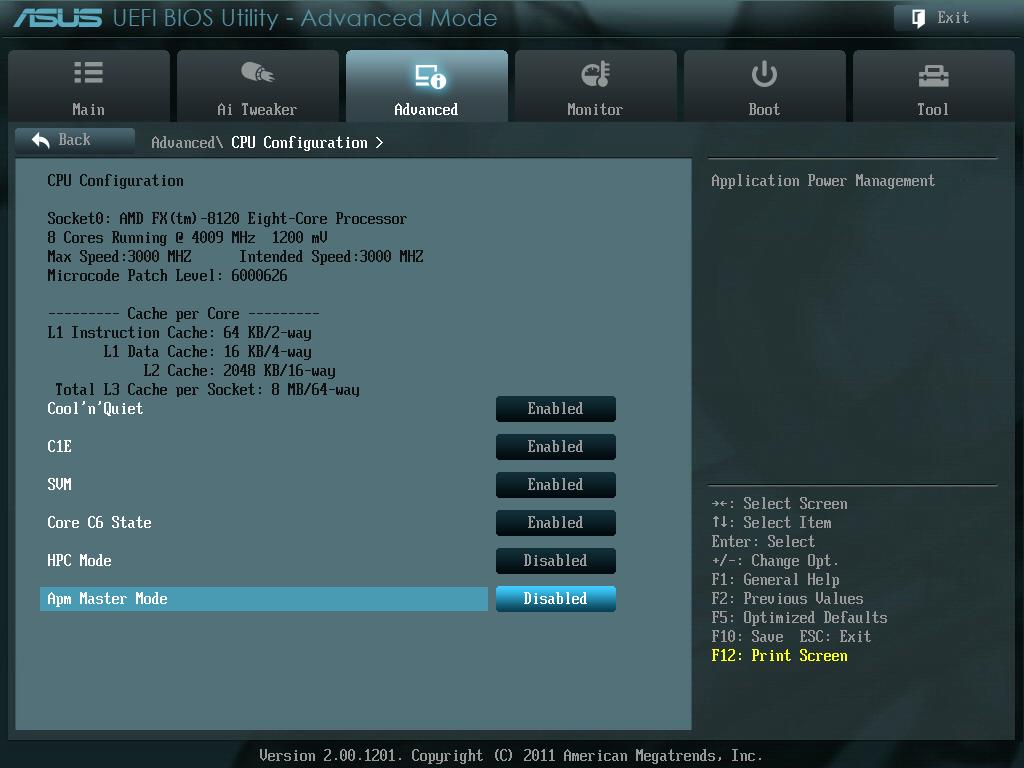Click the L1 Instruction Cache line
1024x768 pixels.
coord(179,333)
